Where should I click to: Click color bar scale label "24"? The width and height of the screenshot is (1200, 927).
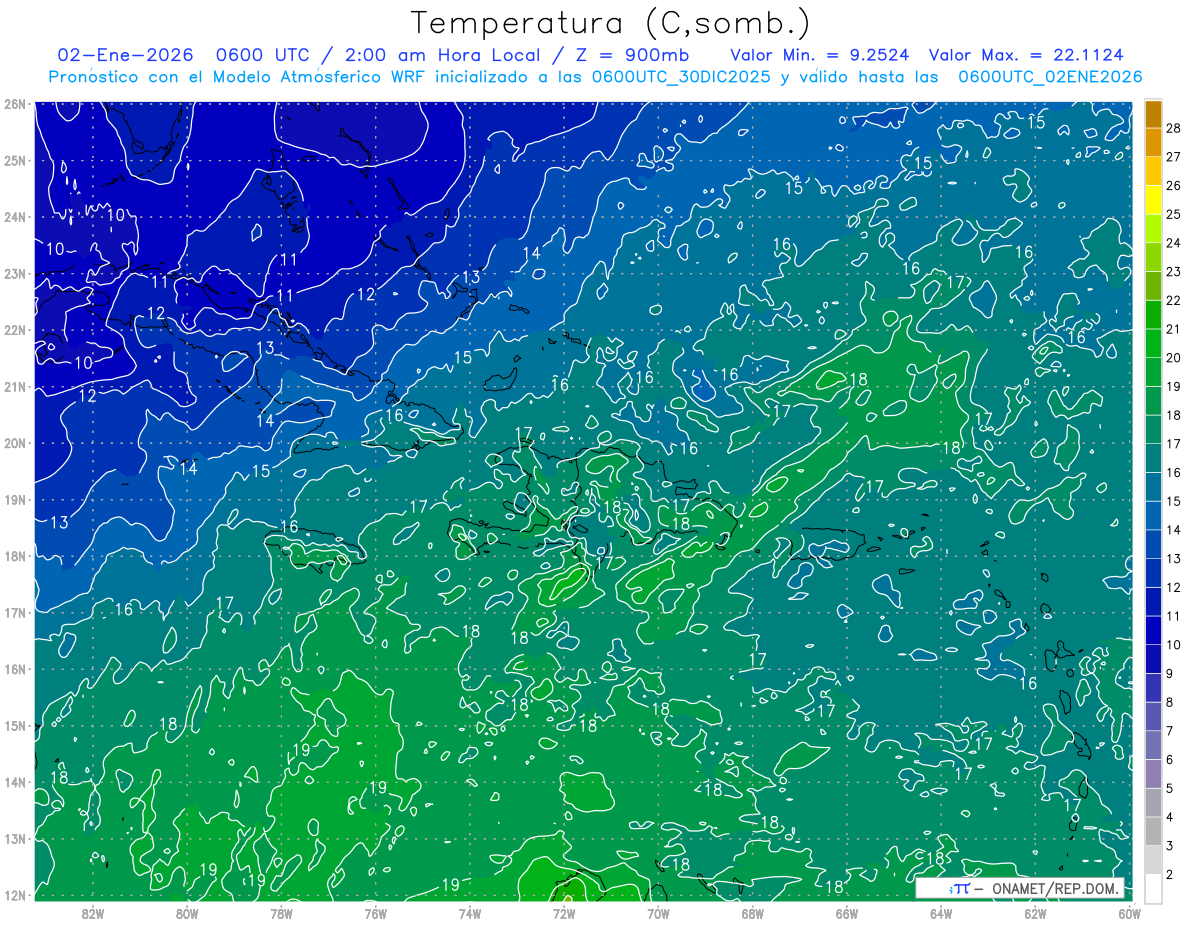click(x=1173, y=243)
